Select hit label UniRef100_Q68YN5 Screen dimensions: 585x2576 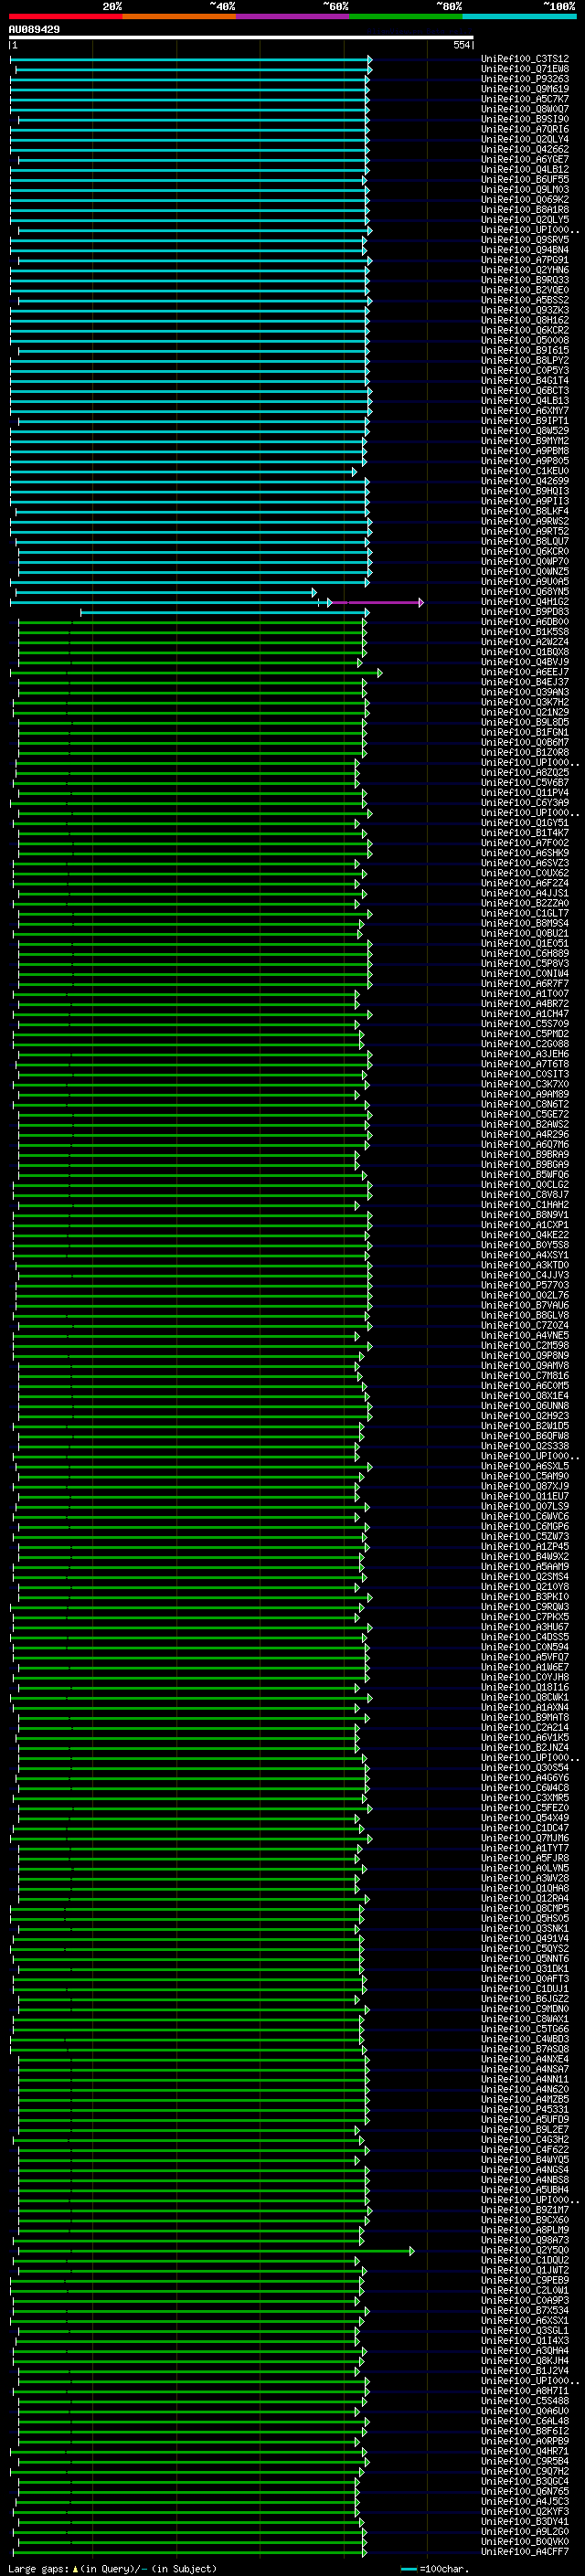coord(525,592)
